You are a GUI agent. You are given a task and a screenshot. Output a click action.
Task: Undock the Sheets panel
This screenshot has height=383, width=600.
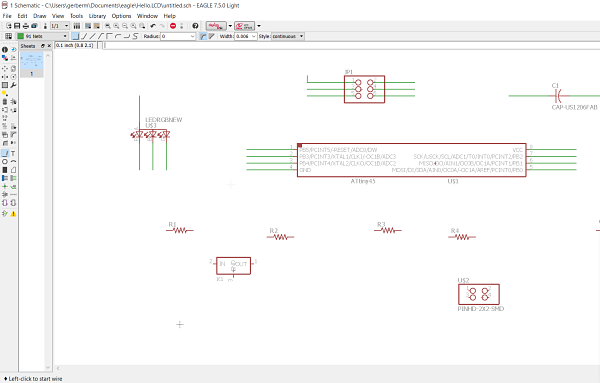pyautogui.click(x=42, y=46)
